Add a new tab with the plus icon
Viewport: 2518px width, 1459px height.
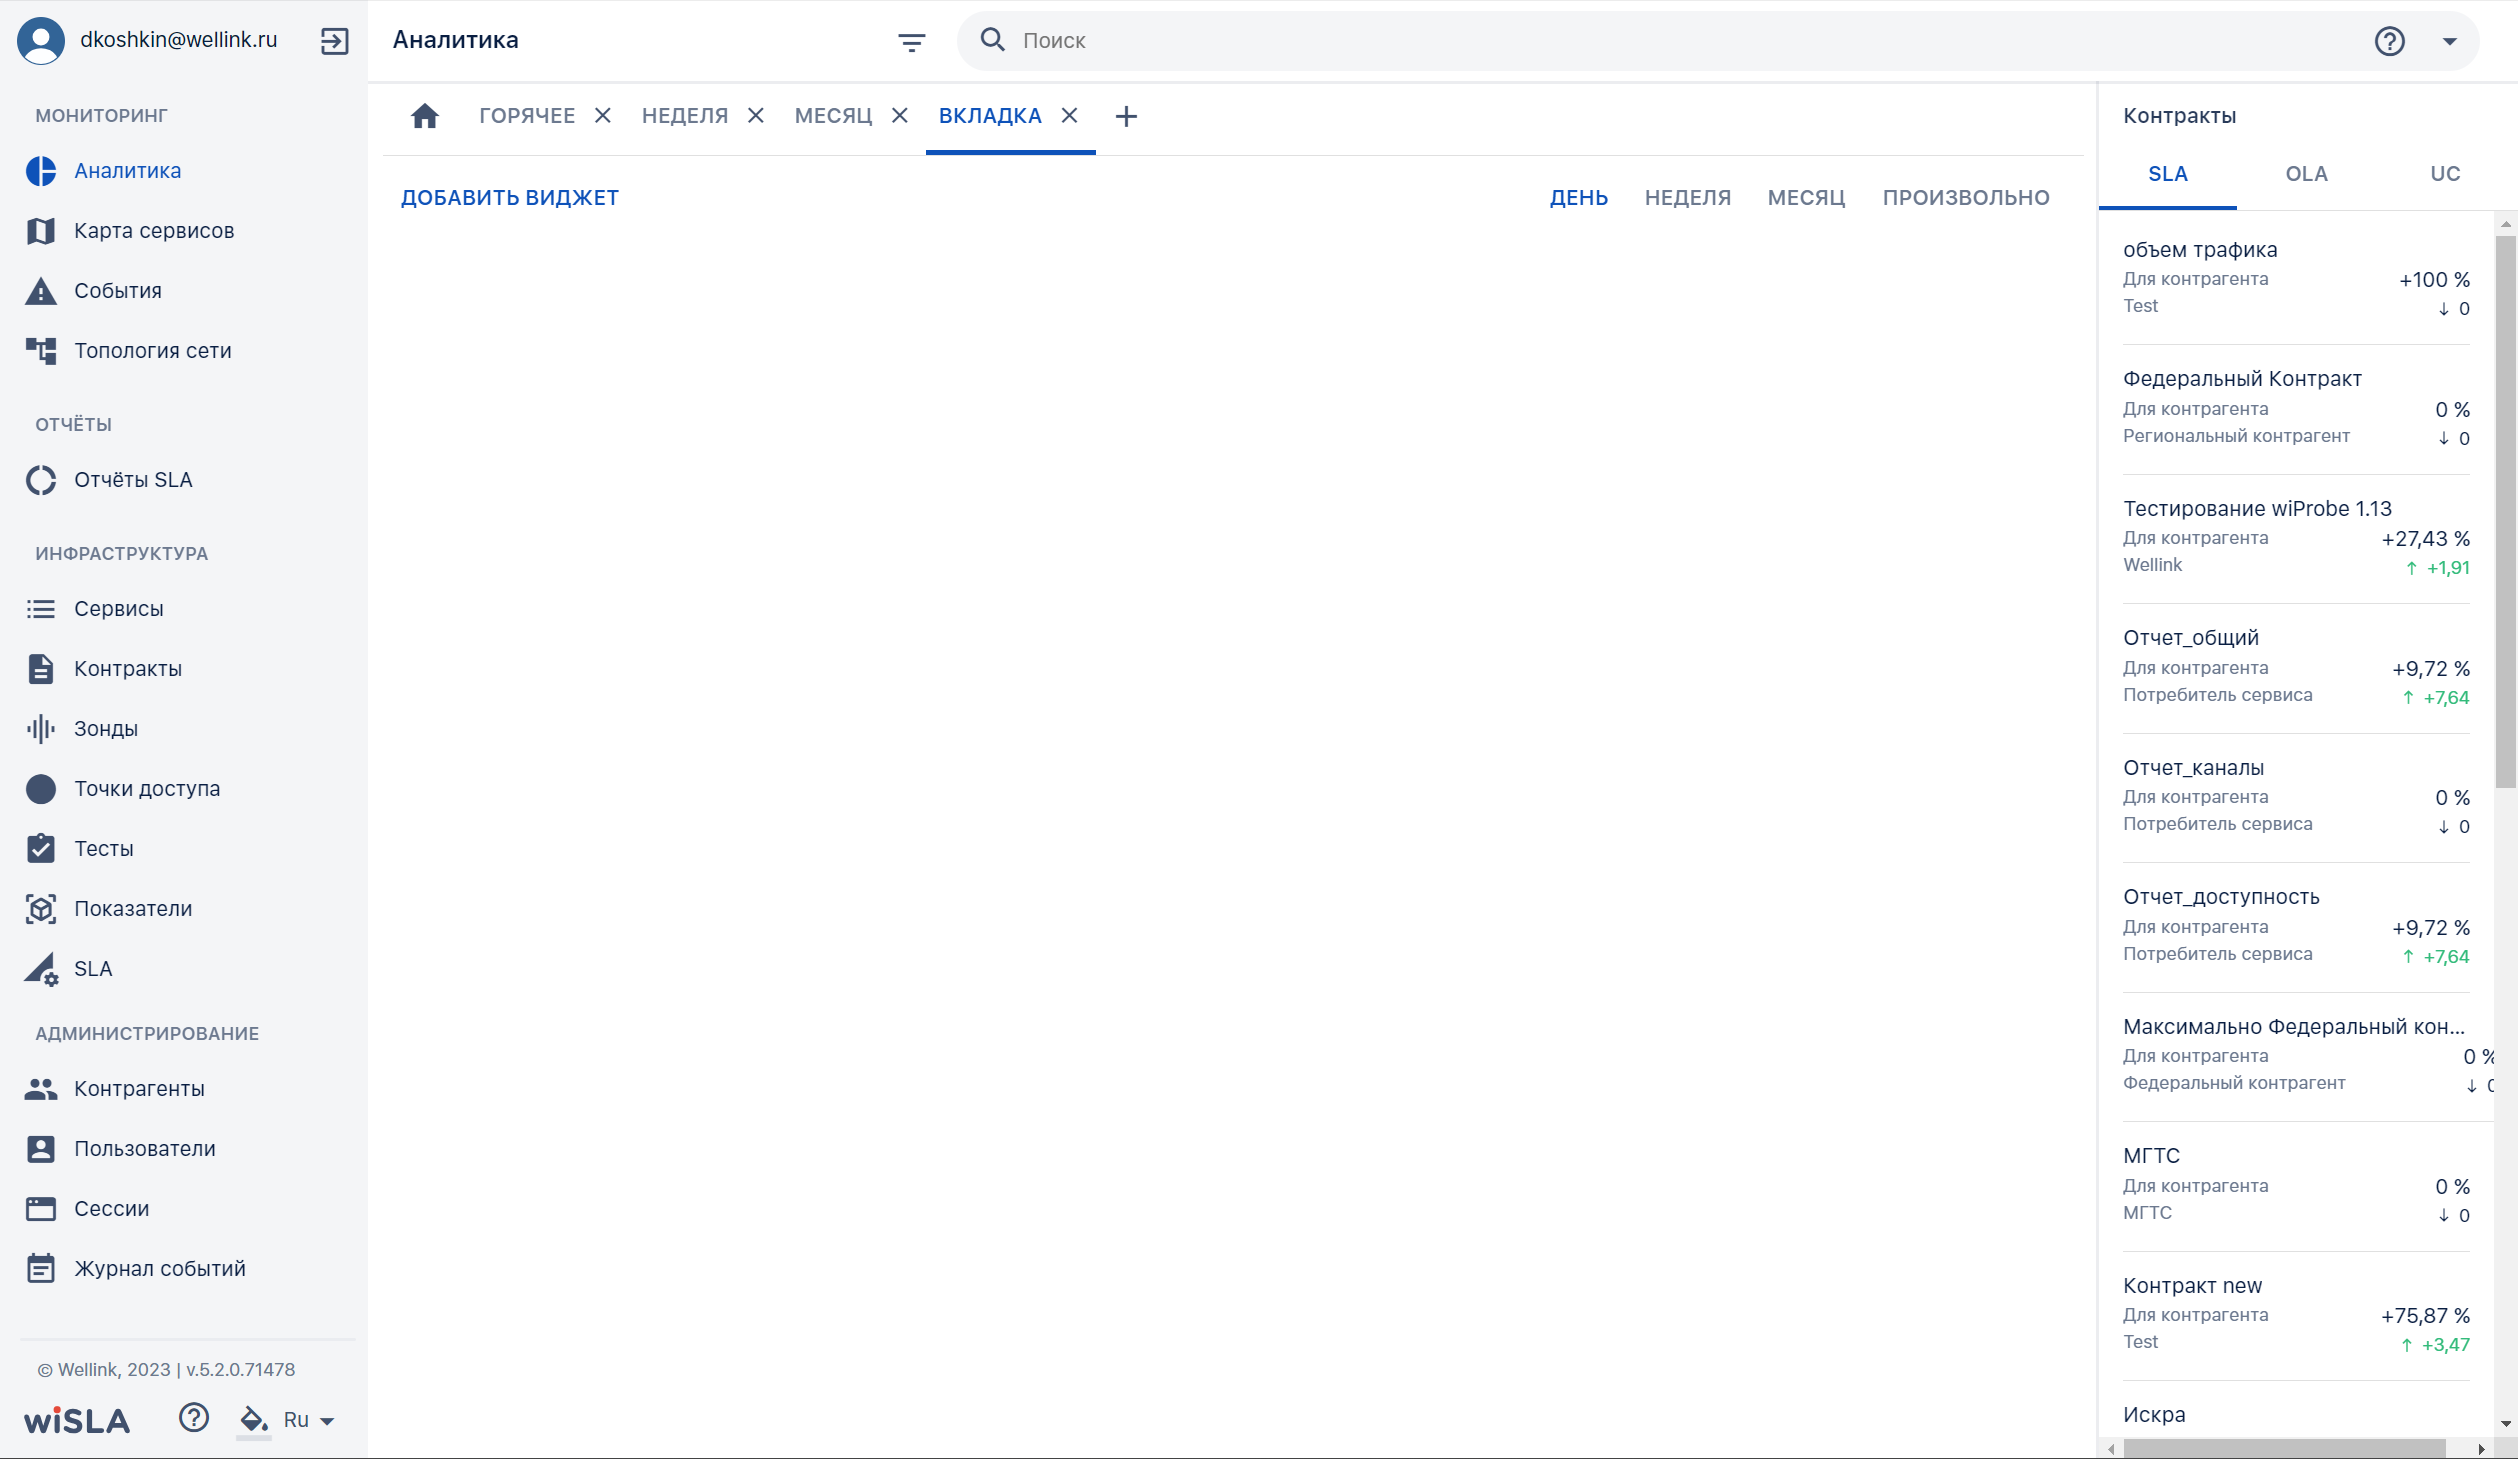tap(1126, 116)
